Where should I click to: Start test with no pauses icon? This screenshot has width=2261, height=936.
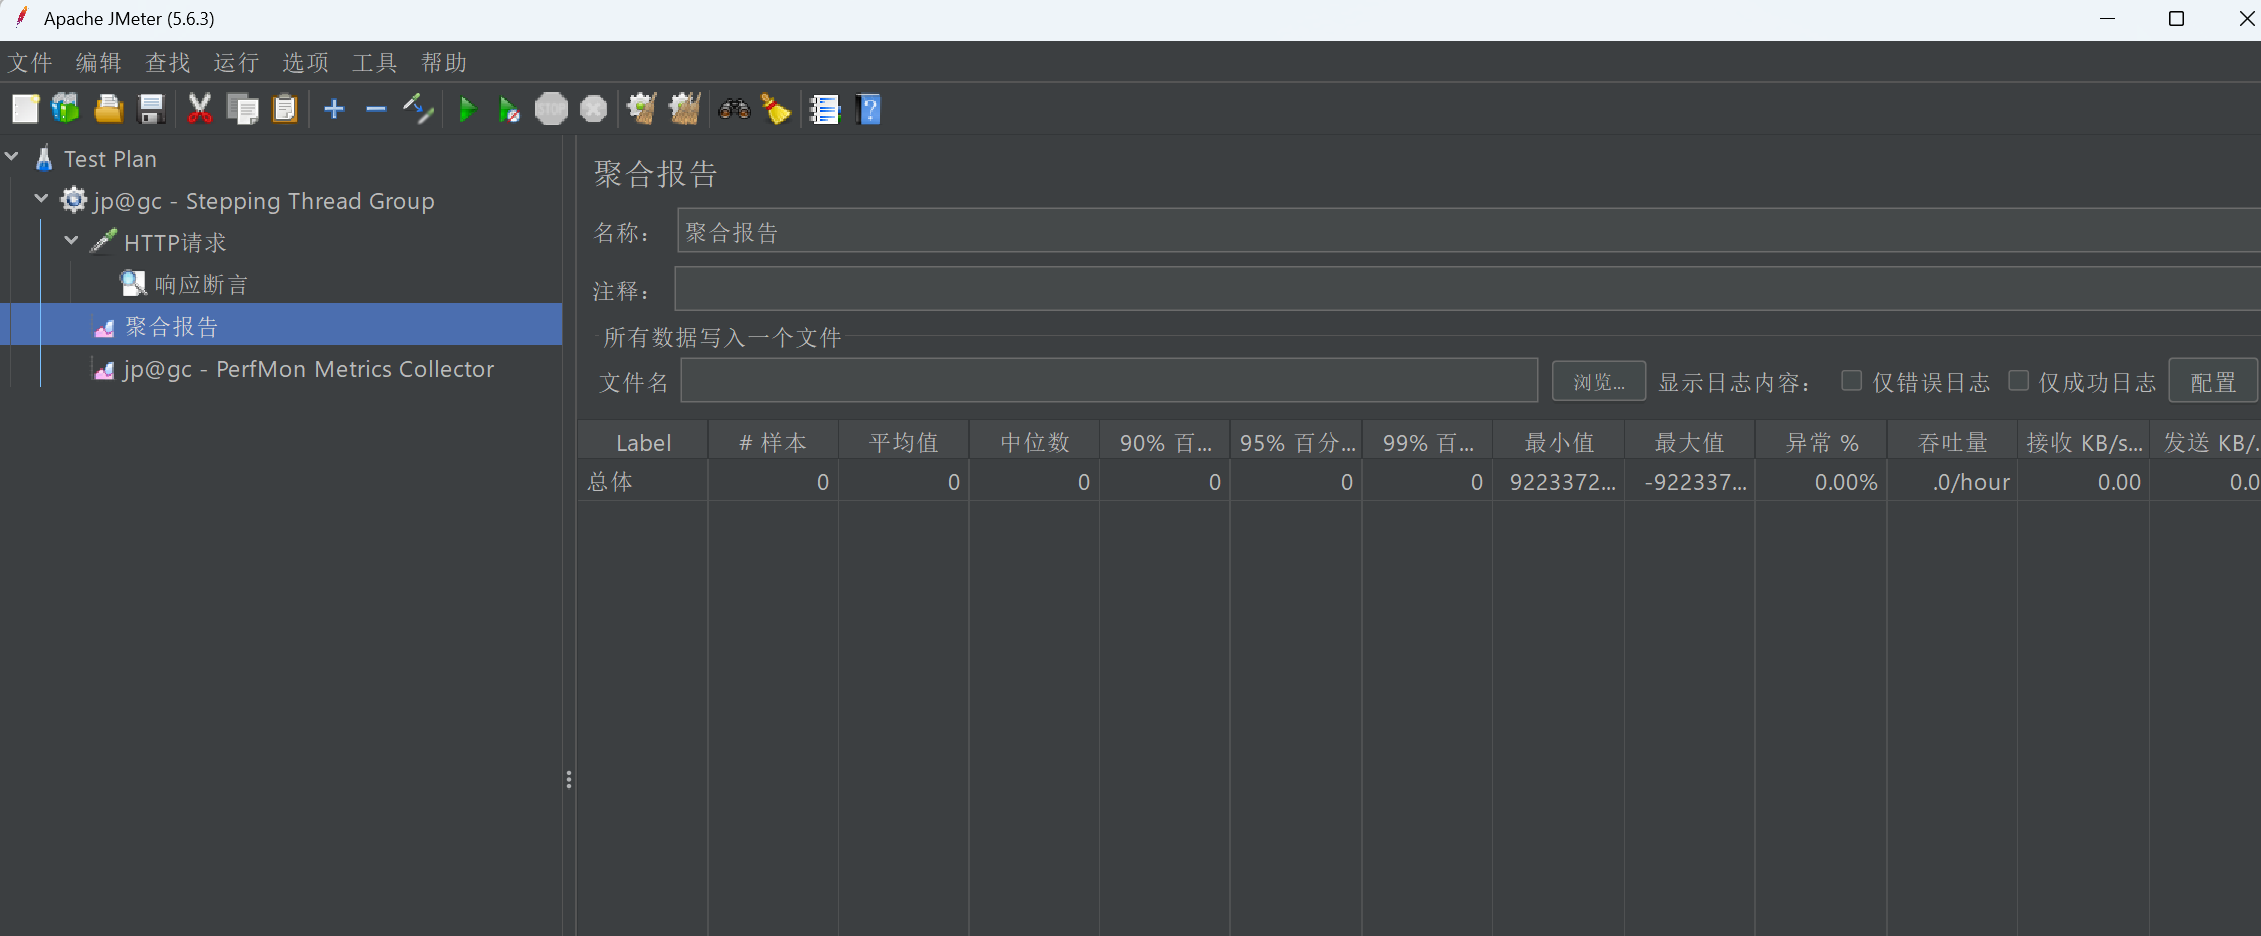pos(509,109)
